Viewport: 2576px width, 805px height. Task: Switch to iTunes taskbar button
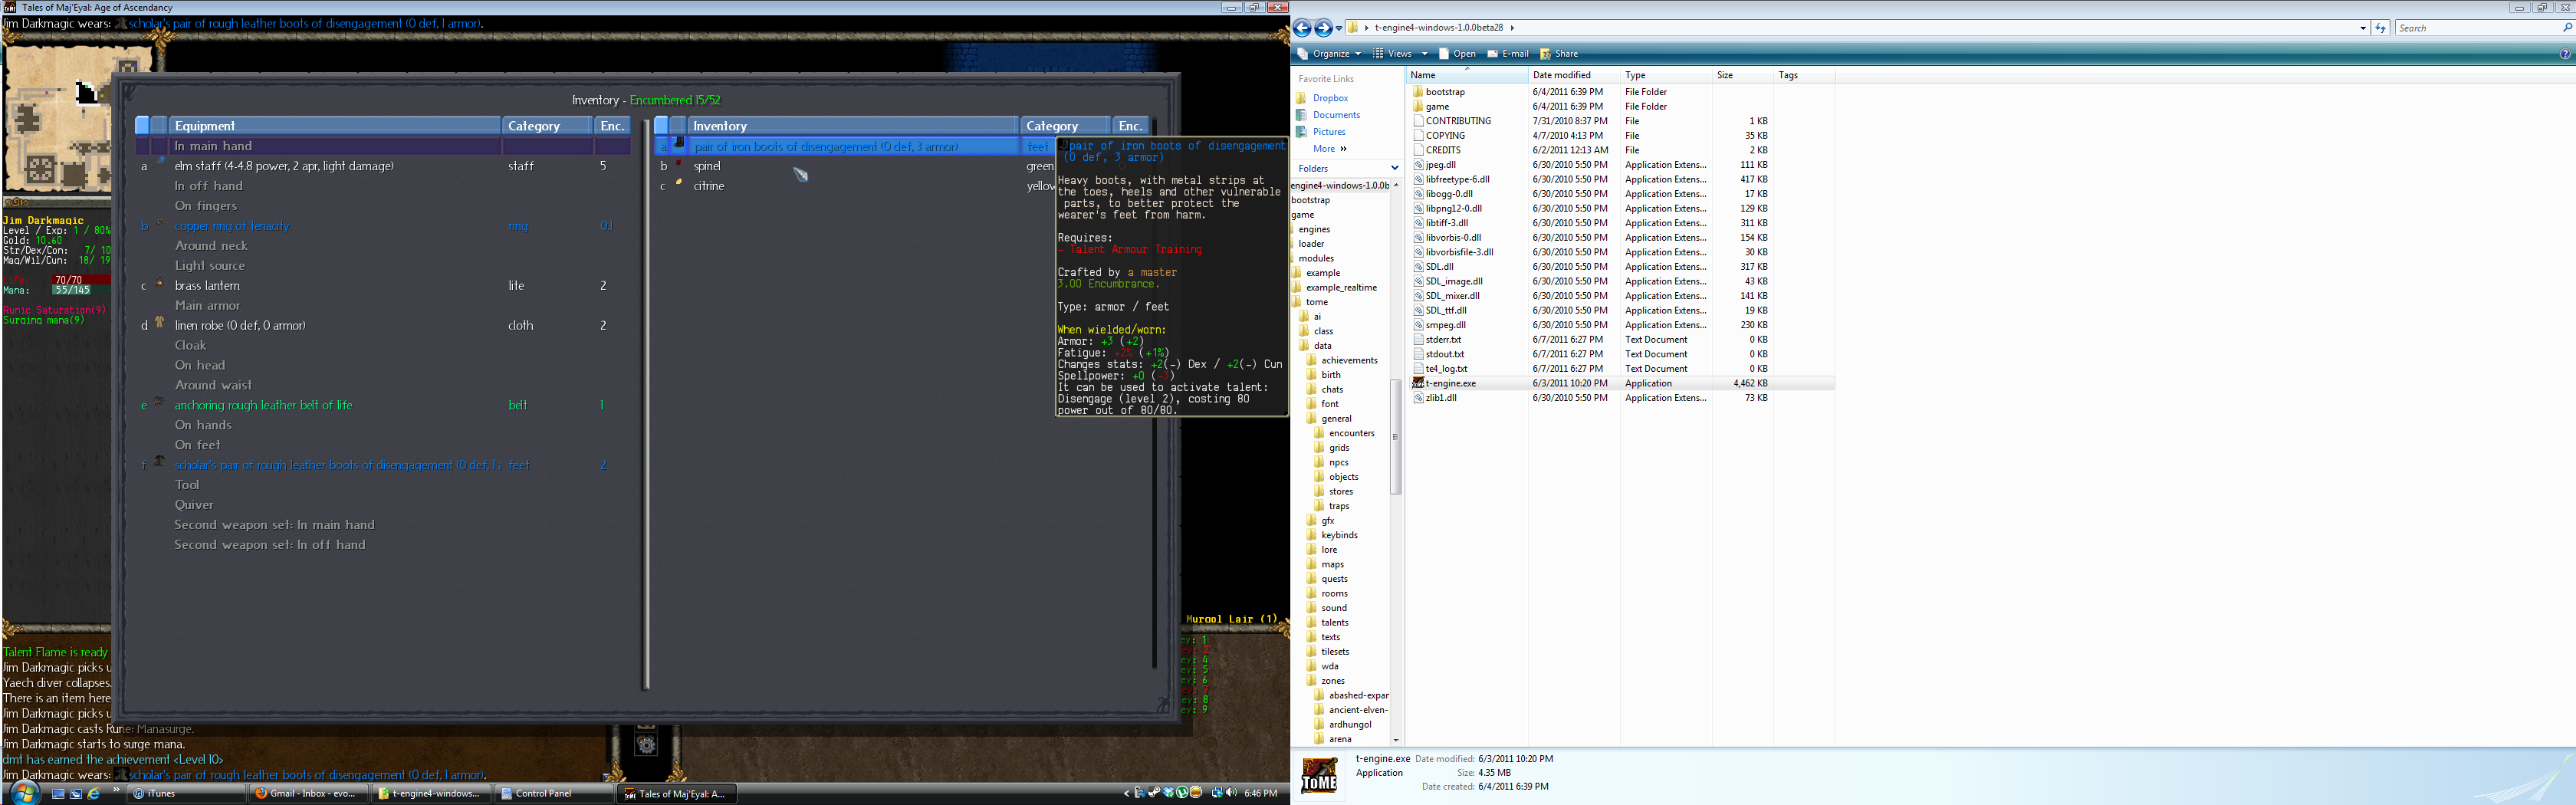pyautogui.click(x=187, y=793)
